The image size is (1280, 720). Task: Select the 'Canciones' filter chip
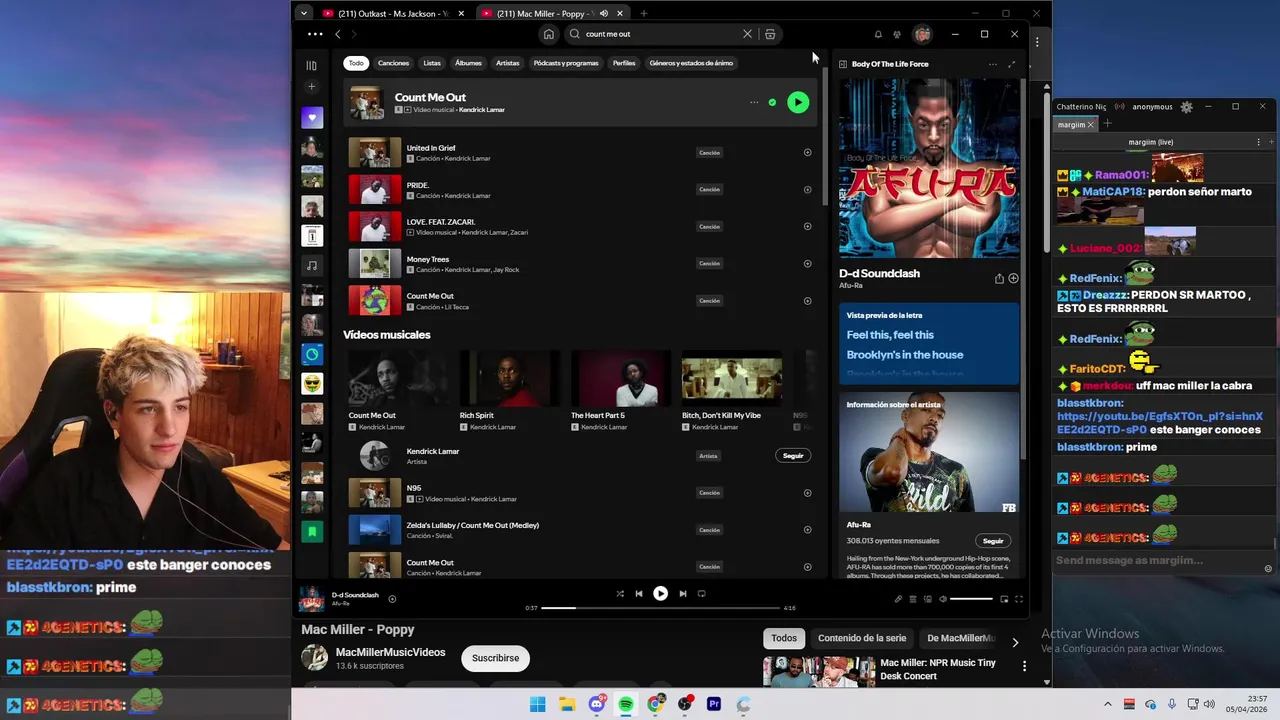tap(393, 63)
